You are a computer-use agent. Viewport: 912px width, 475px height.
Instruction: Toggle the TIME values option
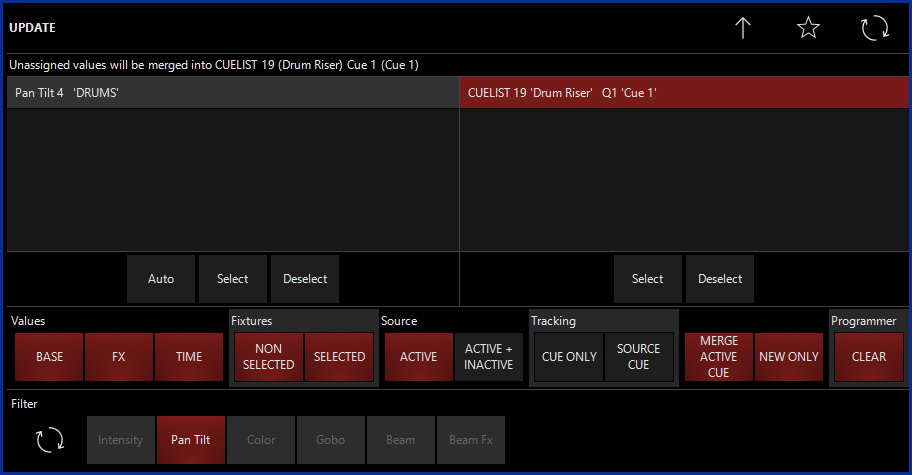[189, 357]
